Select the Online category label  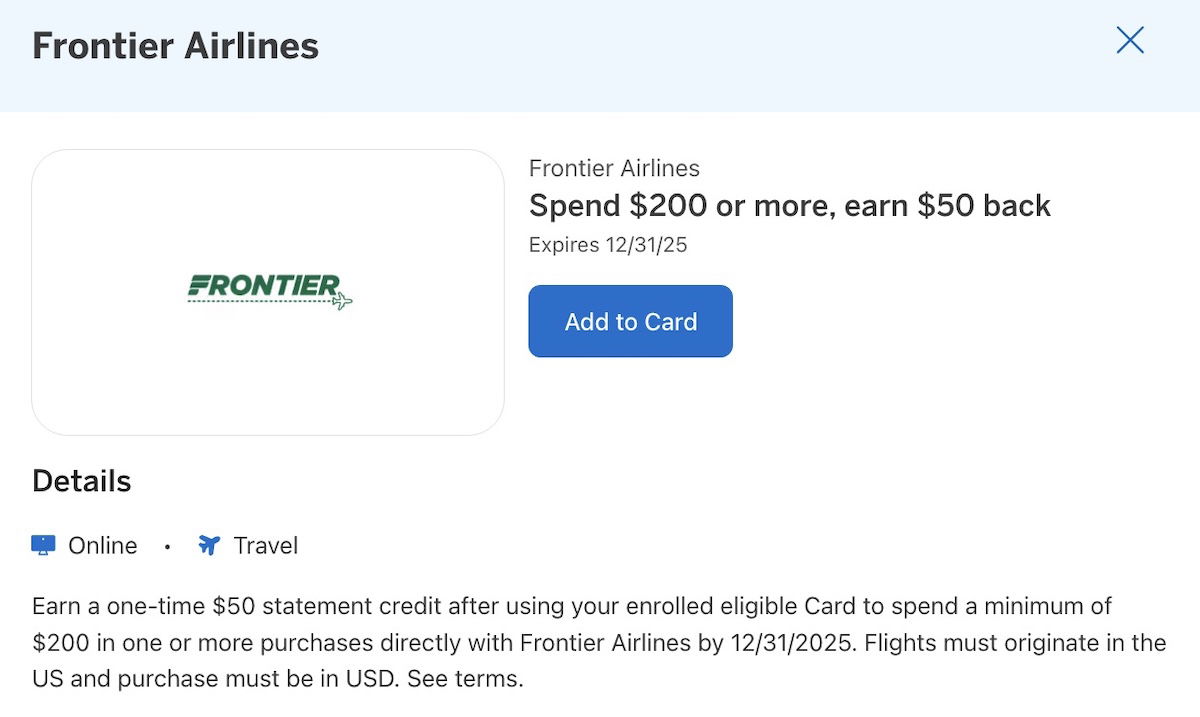102,545
